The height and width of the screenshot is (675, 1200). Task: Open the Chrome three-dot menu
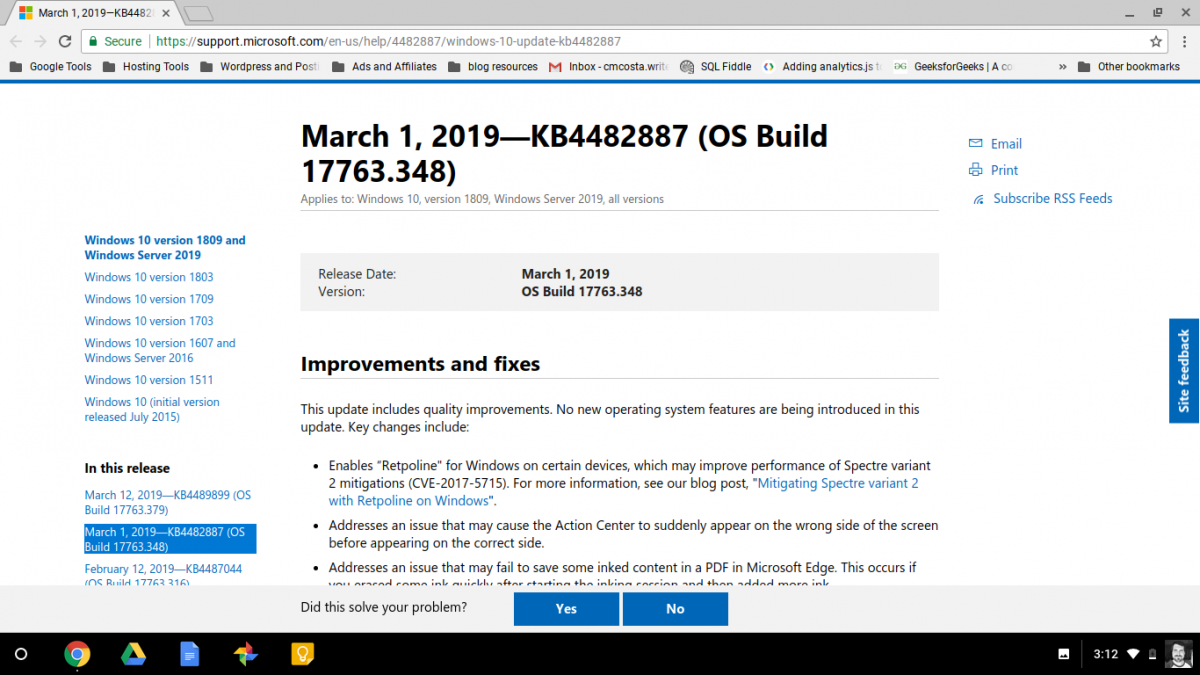tap(1183, 41)
